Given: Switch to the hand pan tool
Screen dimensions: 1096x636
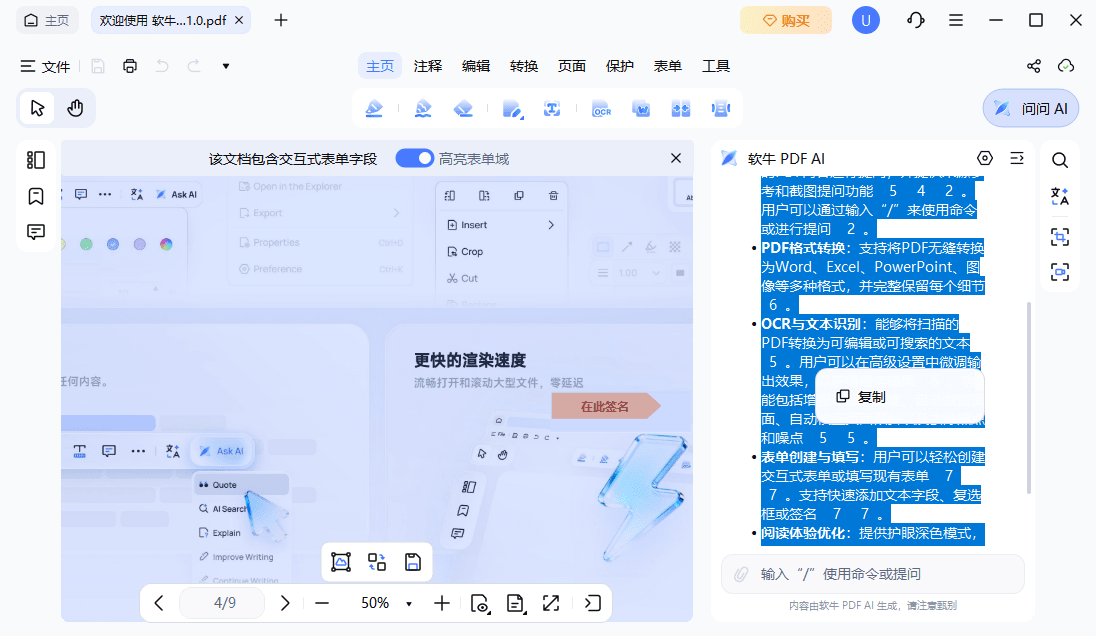Looking at the screenshot, I should [x=75, y=108].
